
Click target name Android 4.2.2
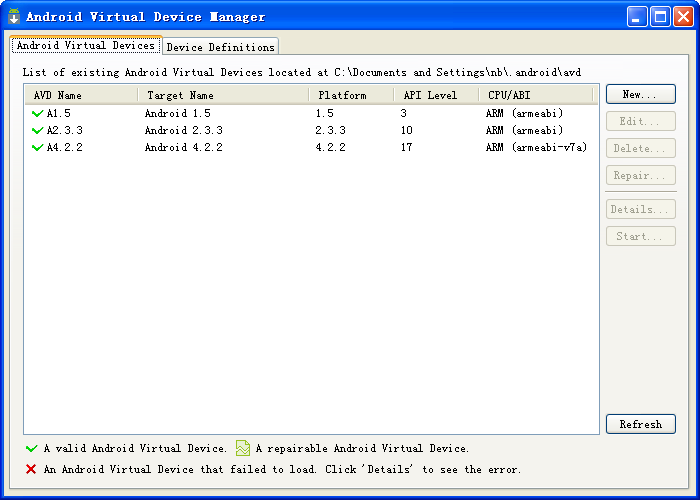click(x=183, y=147)
